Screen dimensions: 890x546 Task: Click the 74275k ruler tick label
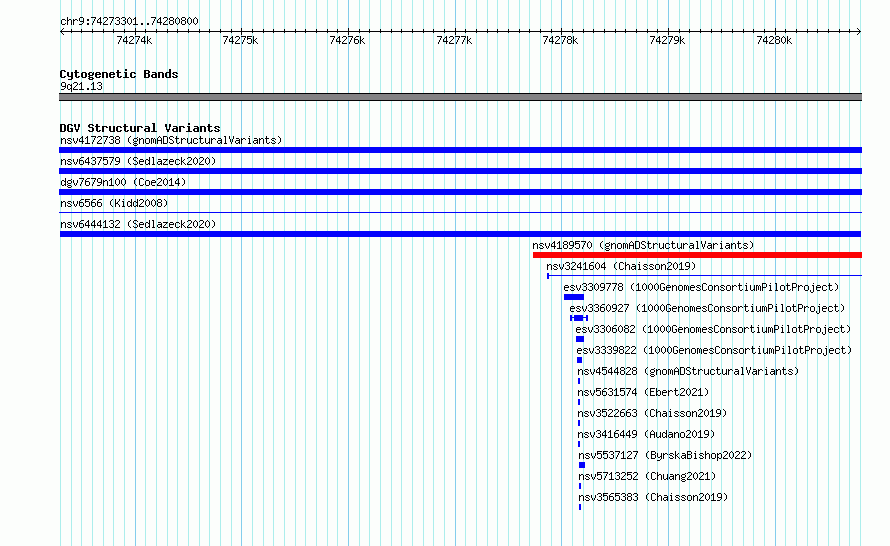click(240, 40)
